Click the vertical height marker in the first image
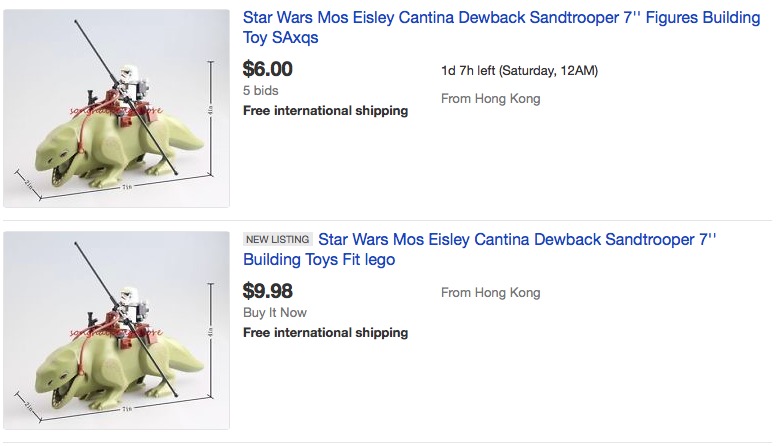This screenshot has height=446, width=782. pos(211,110)
